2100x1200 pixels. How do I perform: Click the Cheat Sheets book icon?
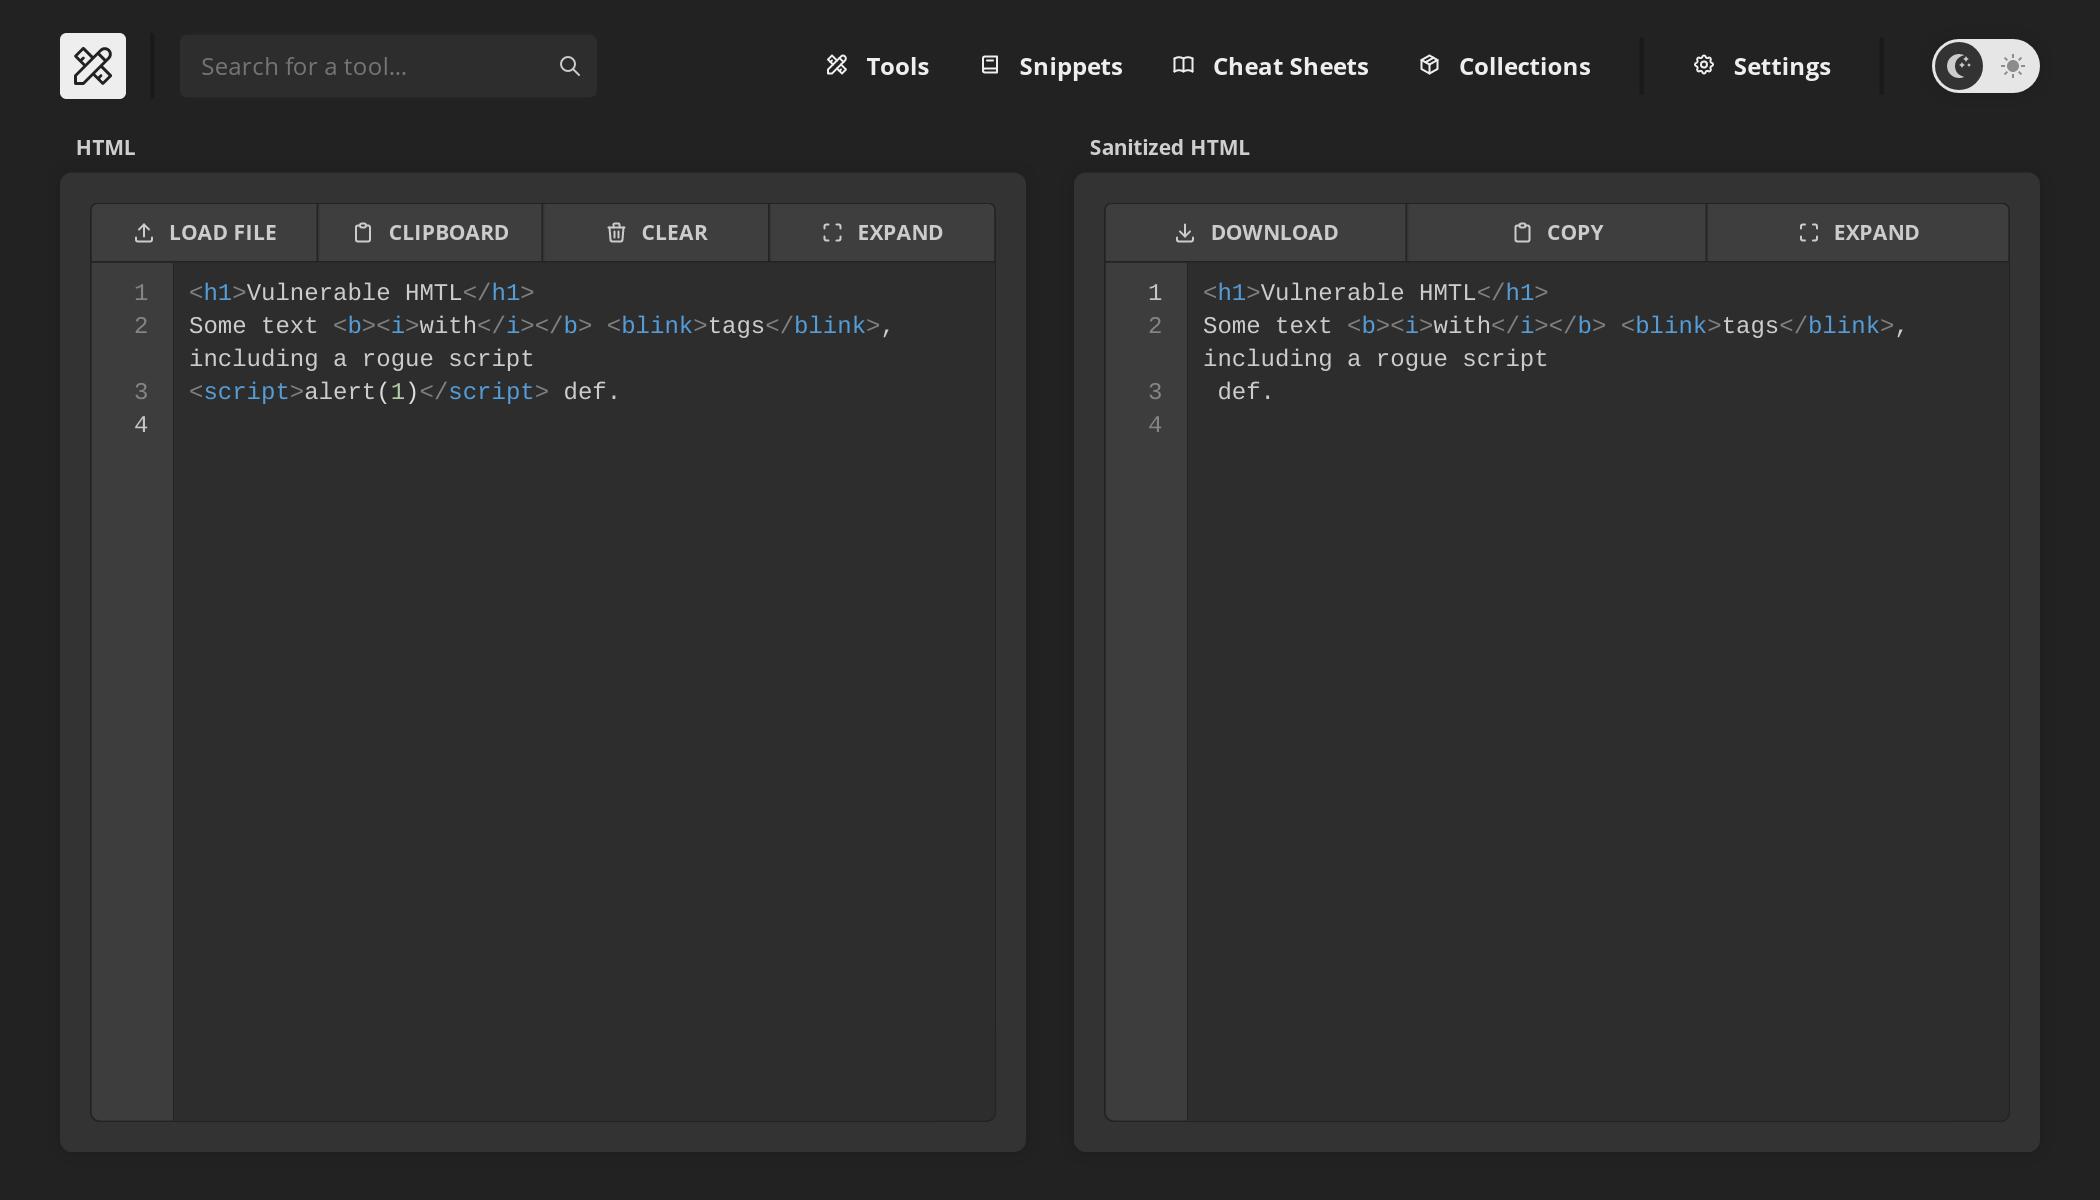pos(1183,65)
